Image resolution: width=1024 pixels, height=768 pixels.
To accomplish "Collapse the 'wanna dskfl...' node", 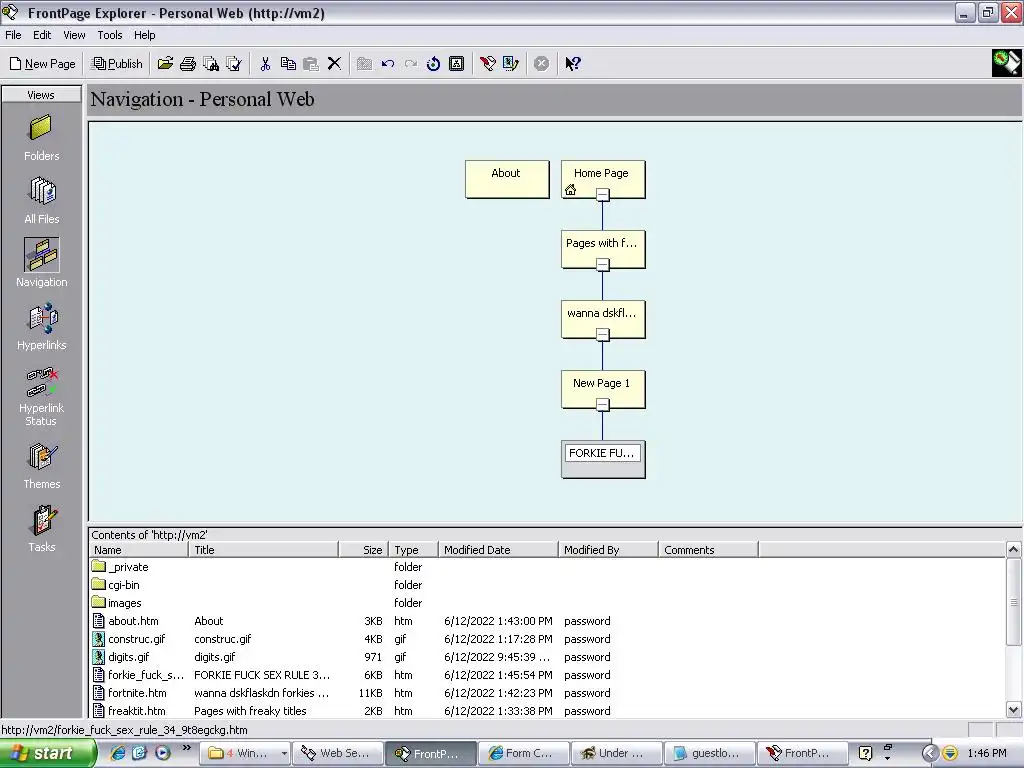I will 603,334.
